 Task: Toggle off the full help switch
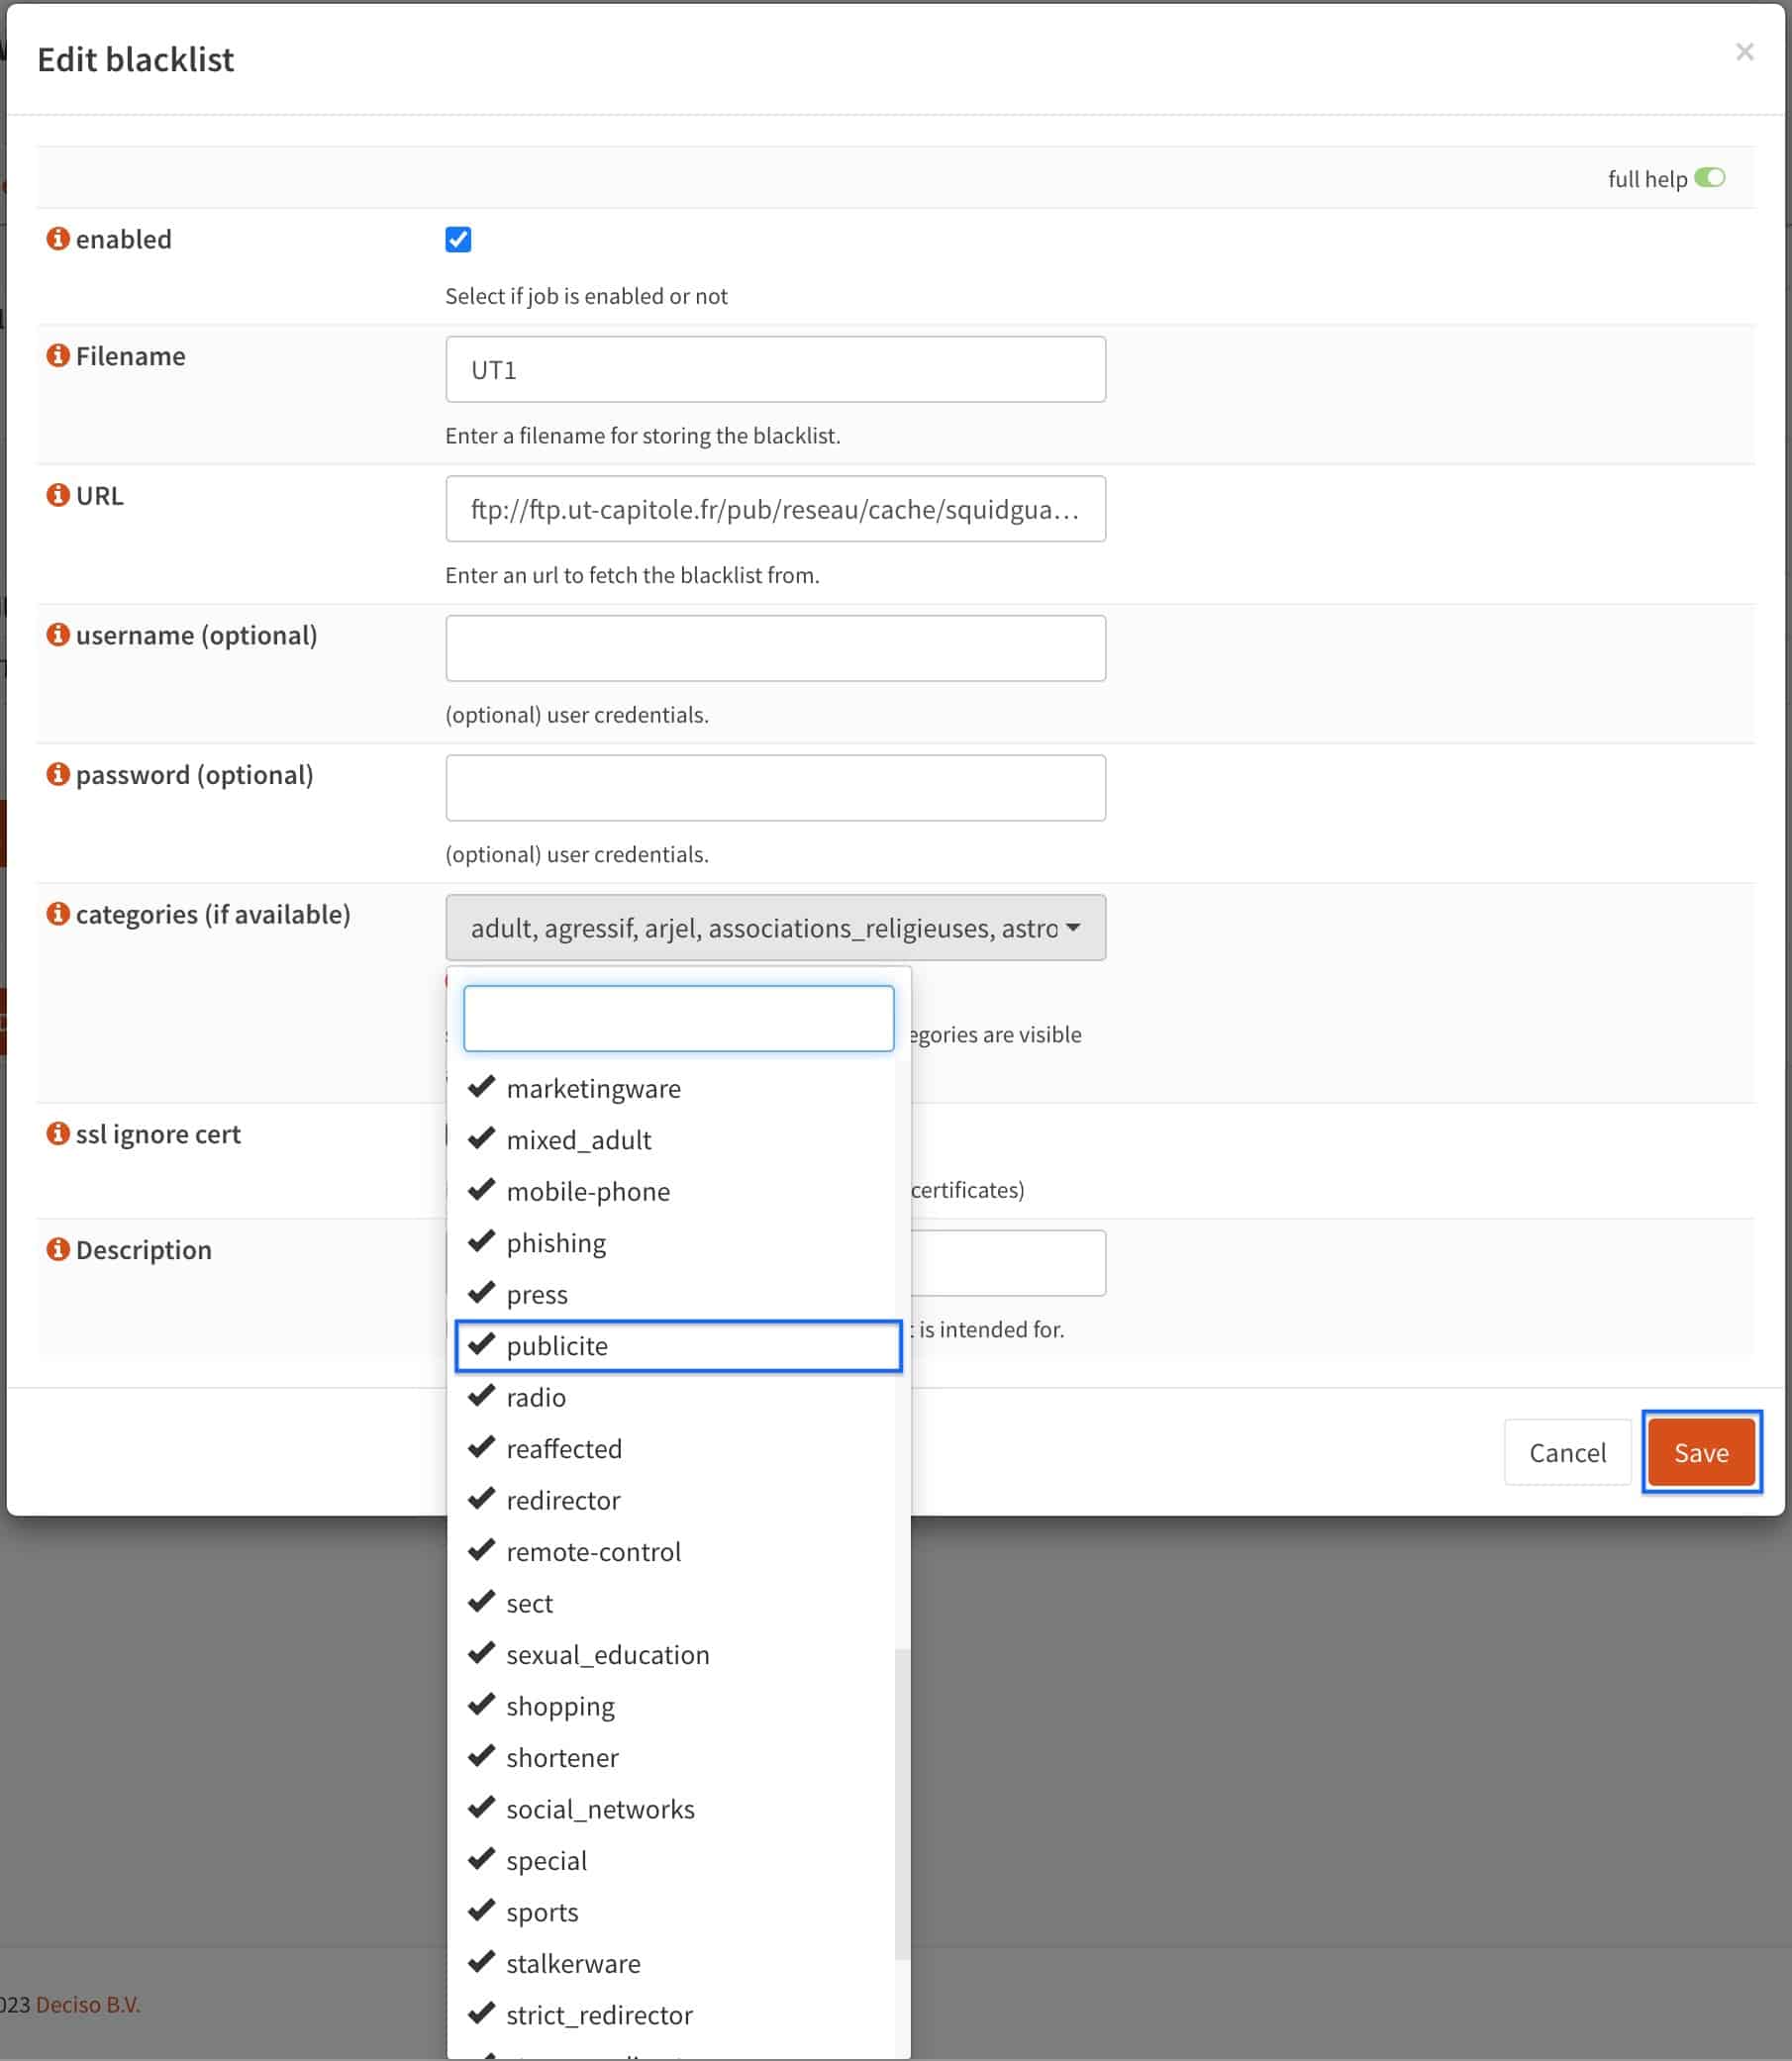coord(1712,178)
